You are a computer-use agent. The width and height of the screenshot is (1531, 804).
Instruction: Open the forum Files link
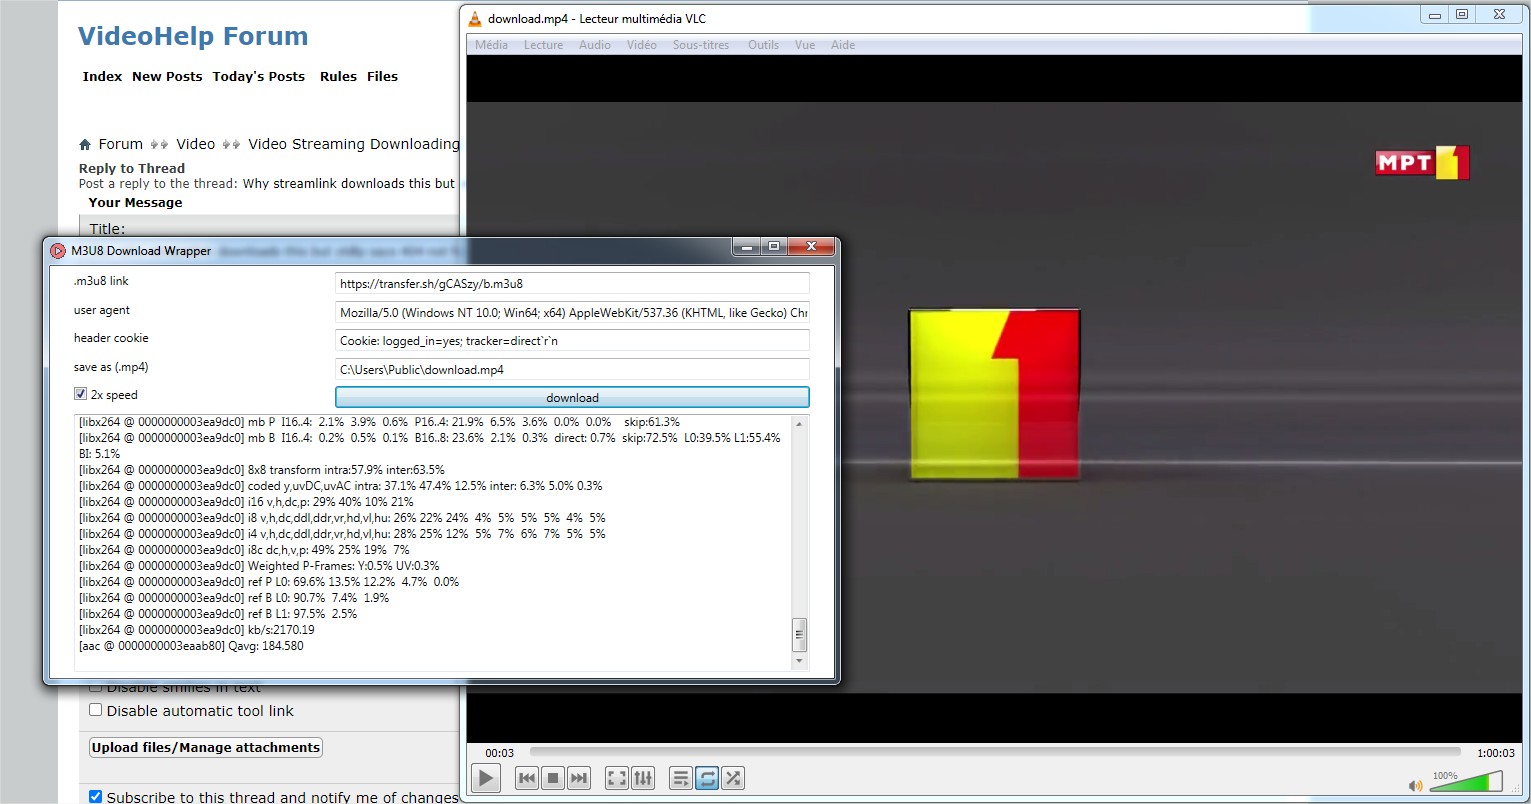pos(382,77)
